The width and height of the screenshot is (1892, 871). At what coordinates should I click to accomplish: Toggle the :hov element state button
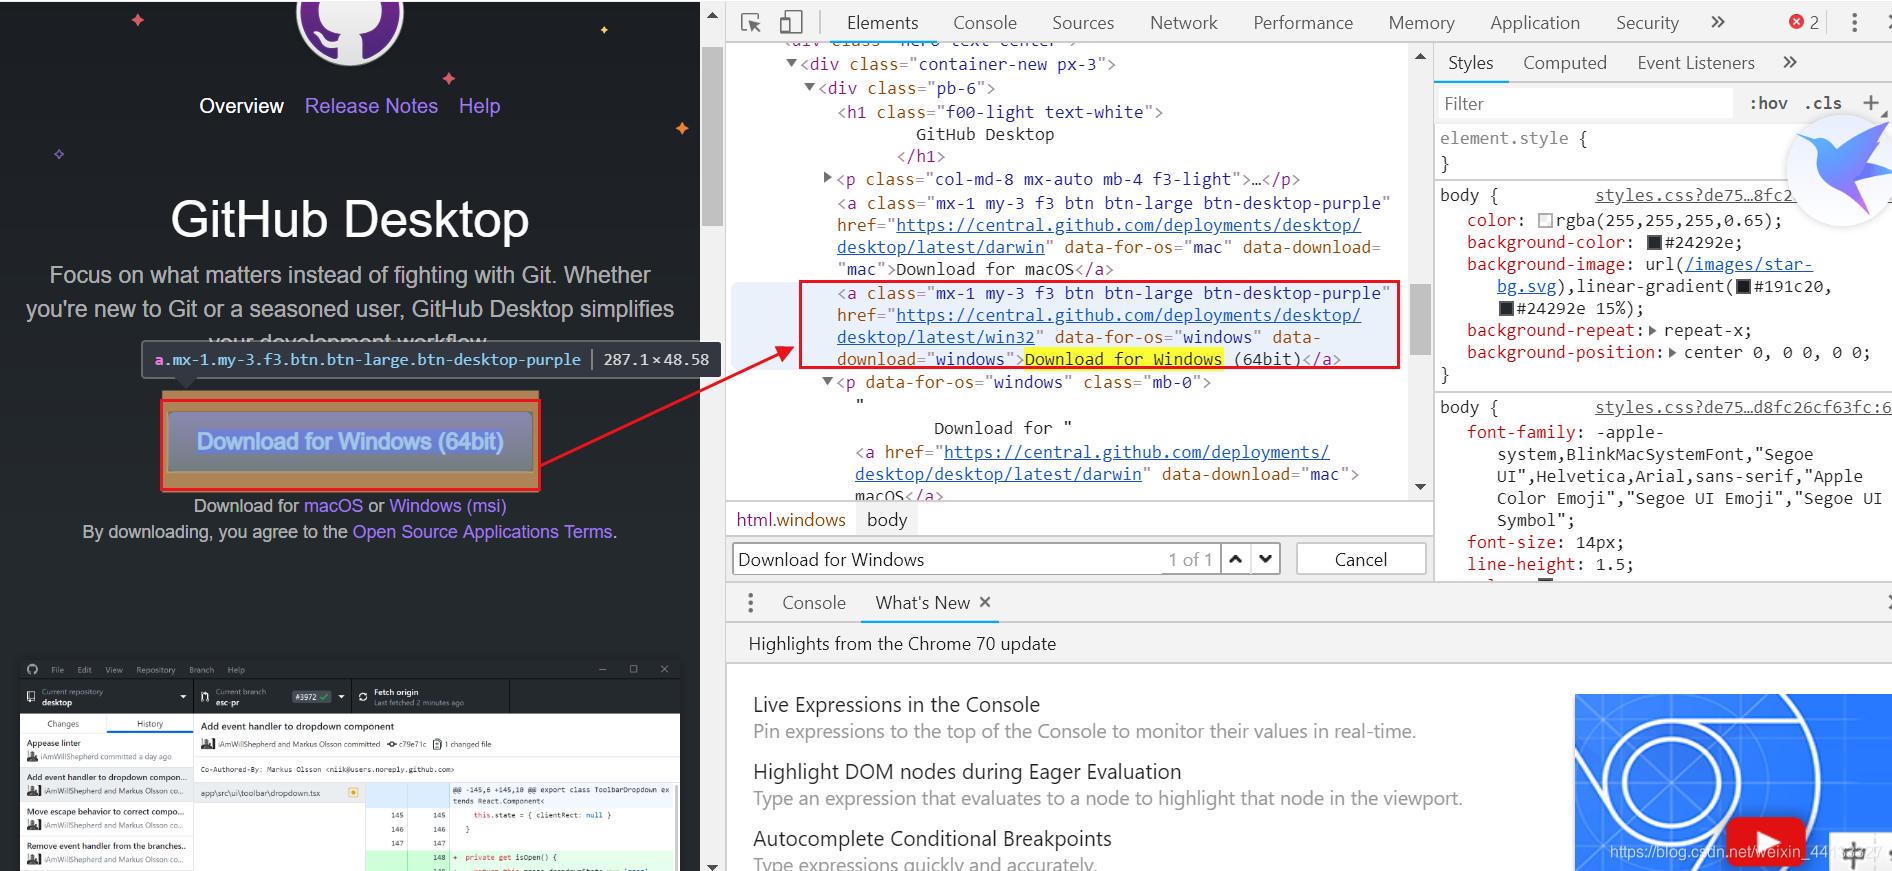point(1769,103)
